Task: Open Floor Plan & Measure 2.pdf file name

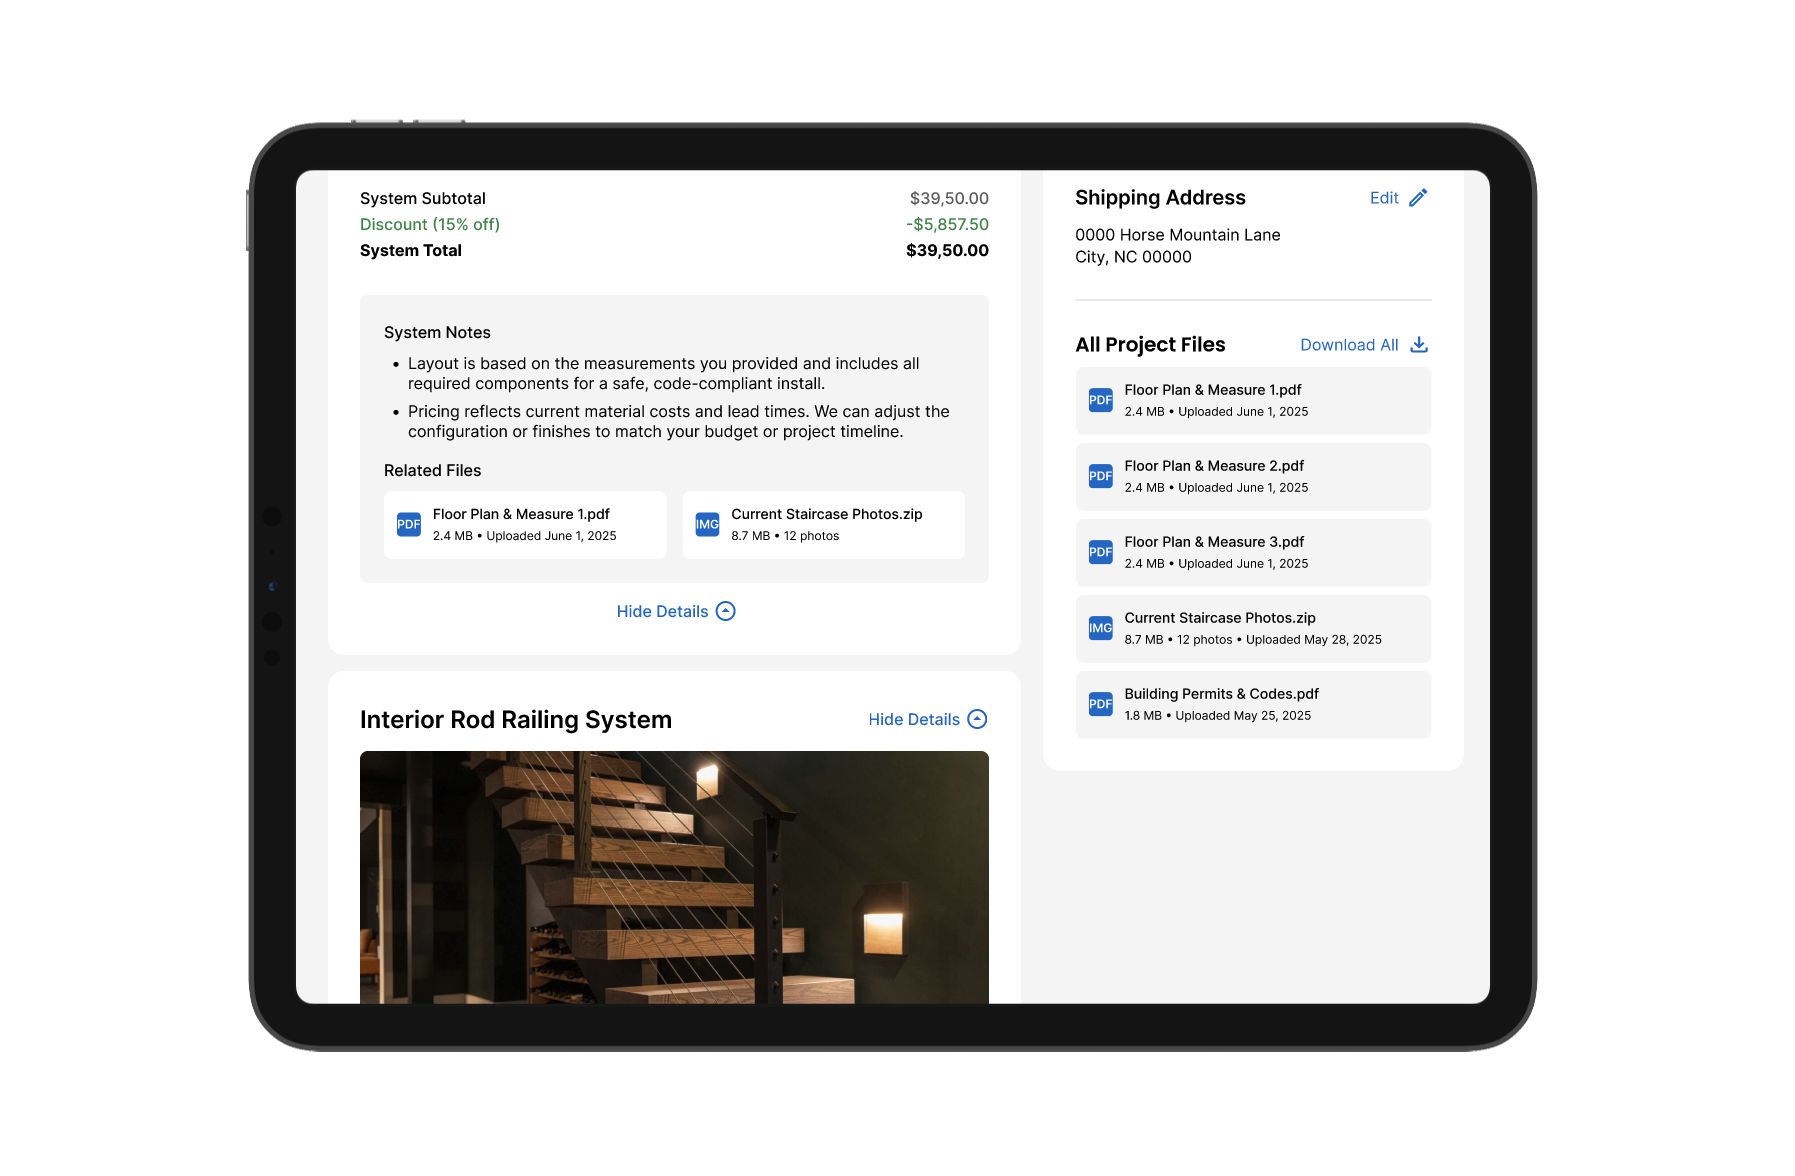Action: [x=1214, y=466]
